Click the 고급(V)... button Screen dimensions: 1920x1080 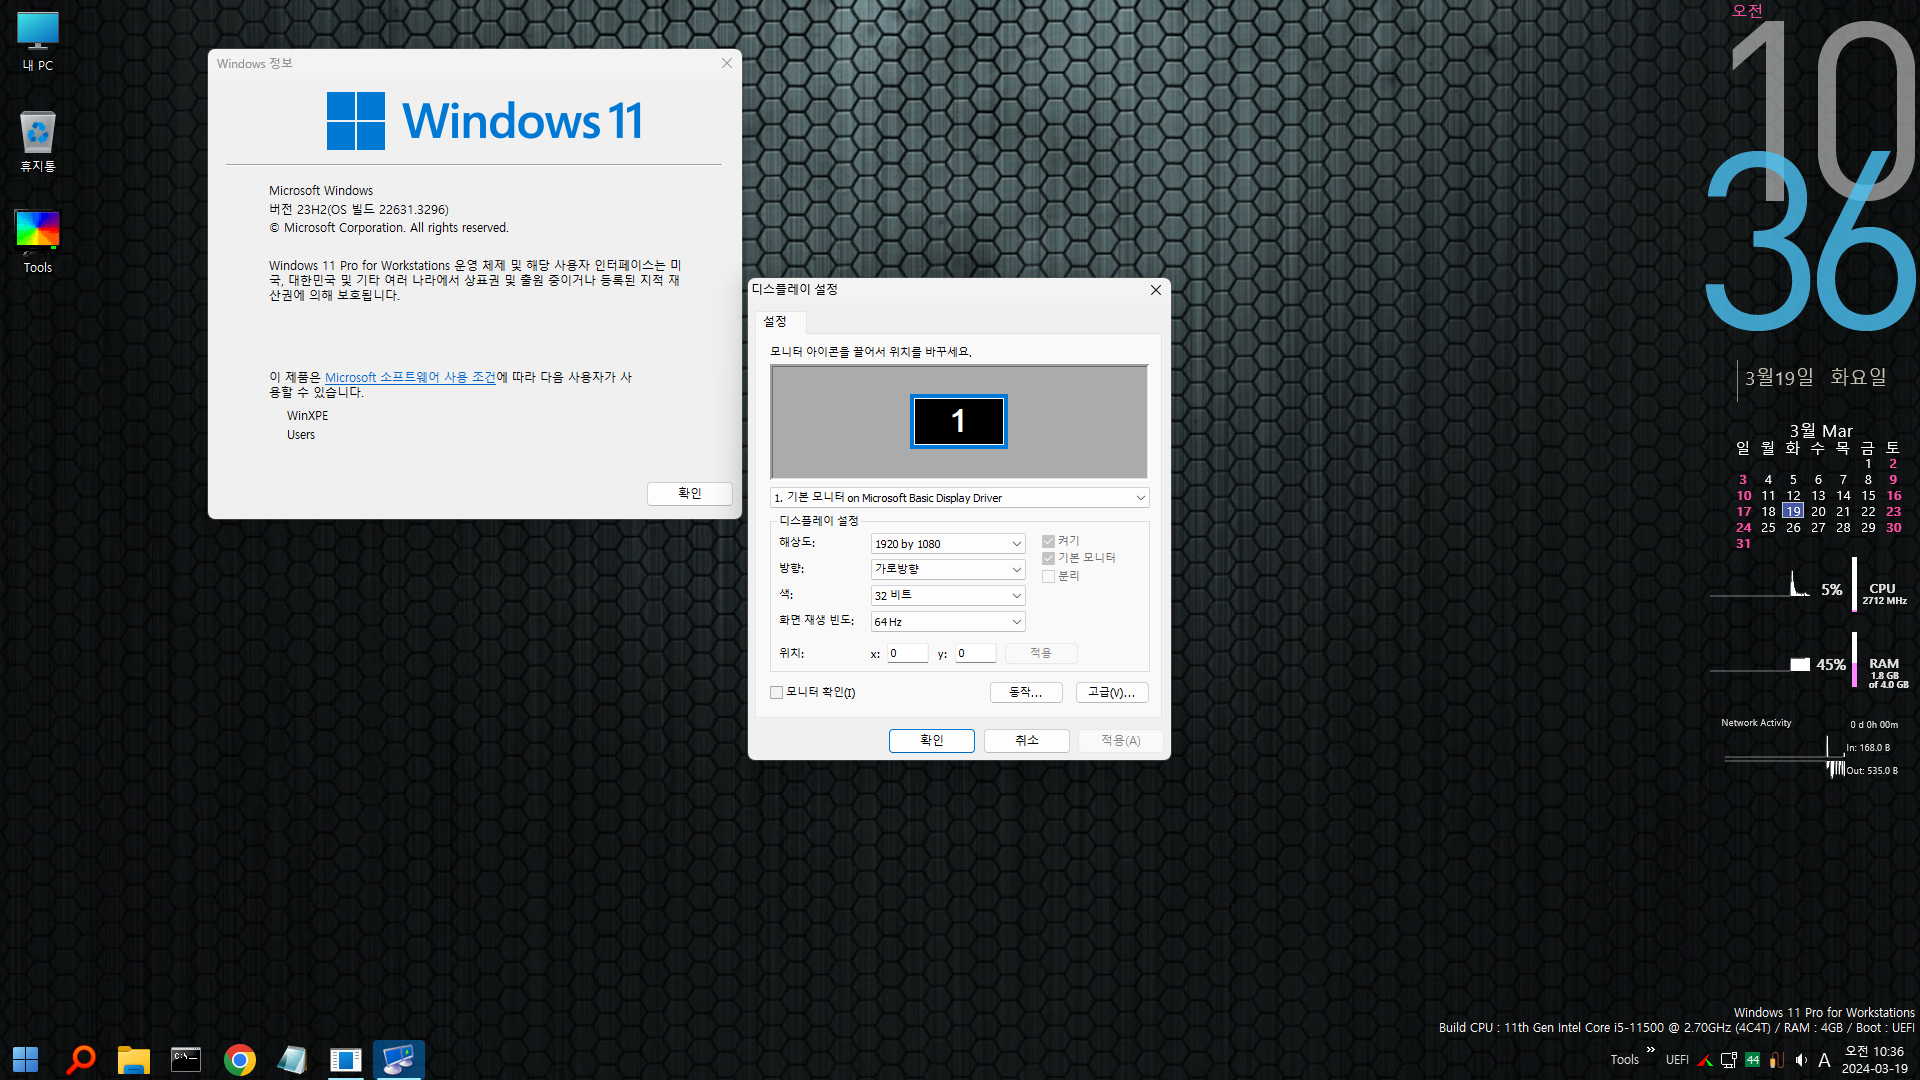(x=1112, y=692)
